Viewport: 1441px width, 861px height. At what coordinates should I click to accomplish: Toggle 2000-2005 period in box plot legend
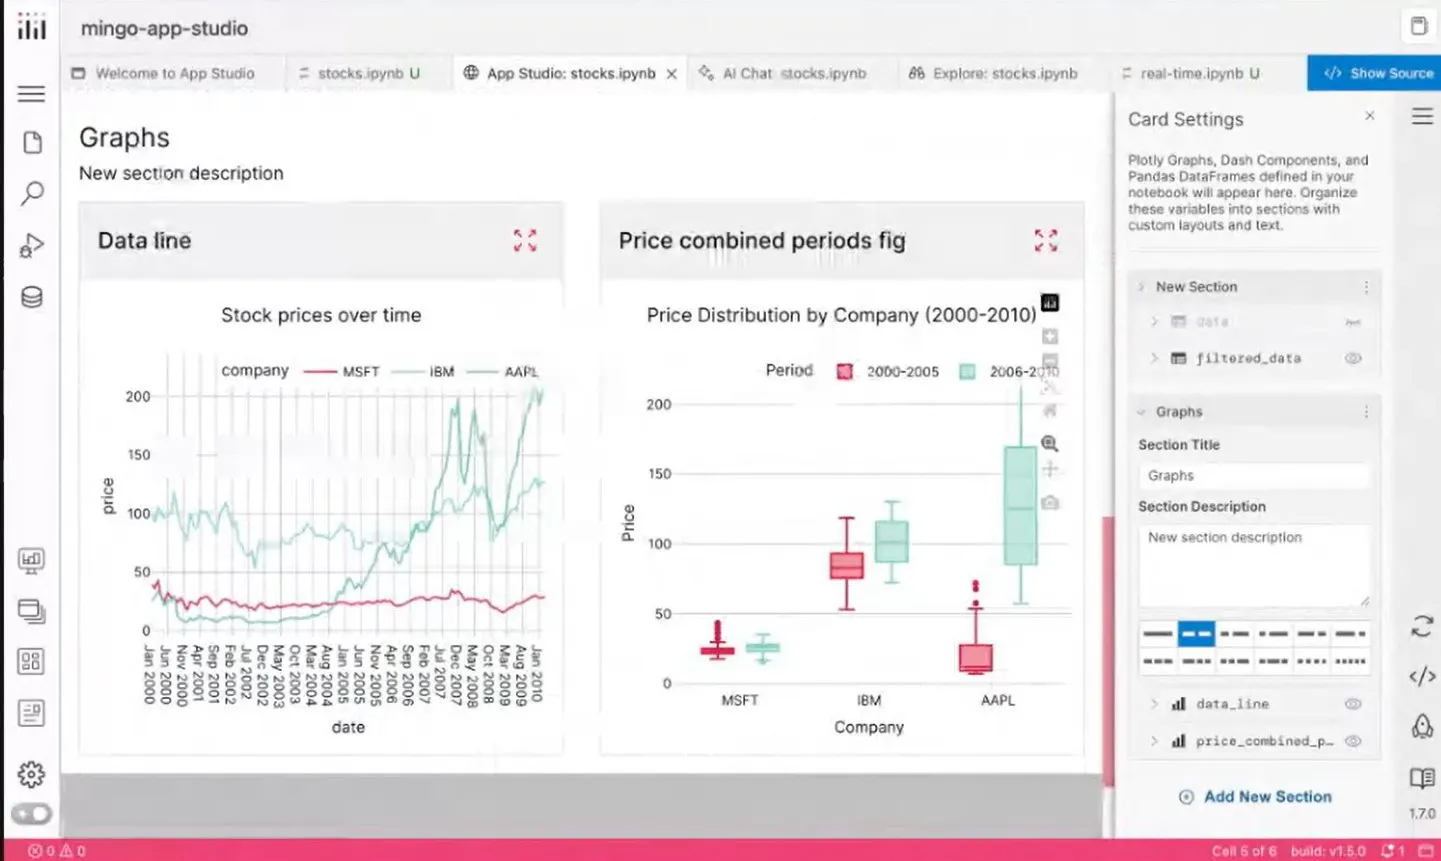coord(888,371)
